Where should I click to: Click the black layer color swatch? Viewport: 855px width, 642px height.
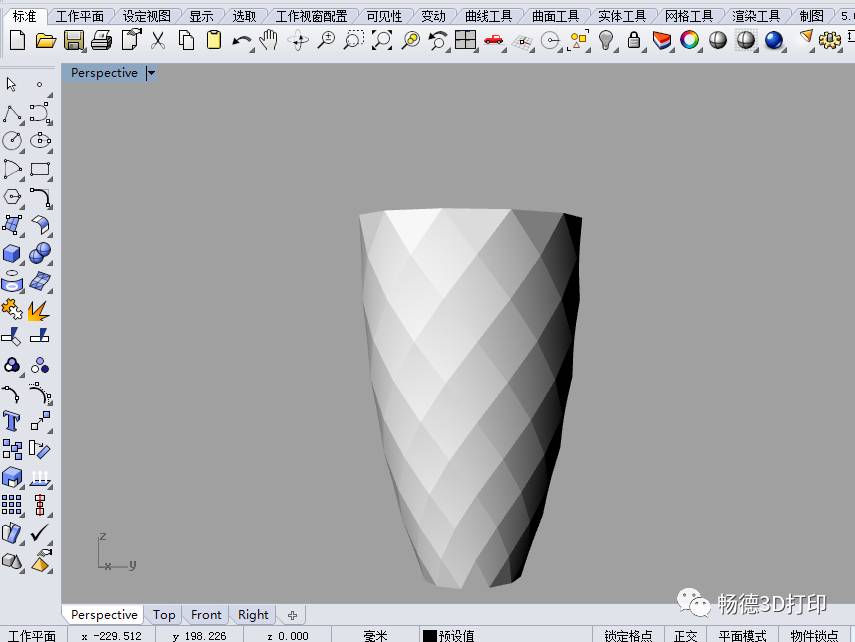point(430,635)
